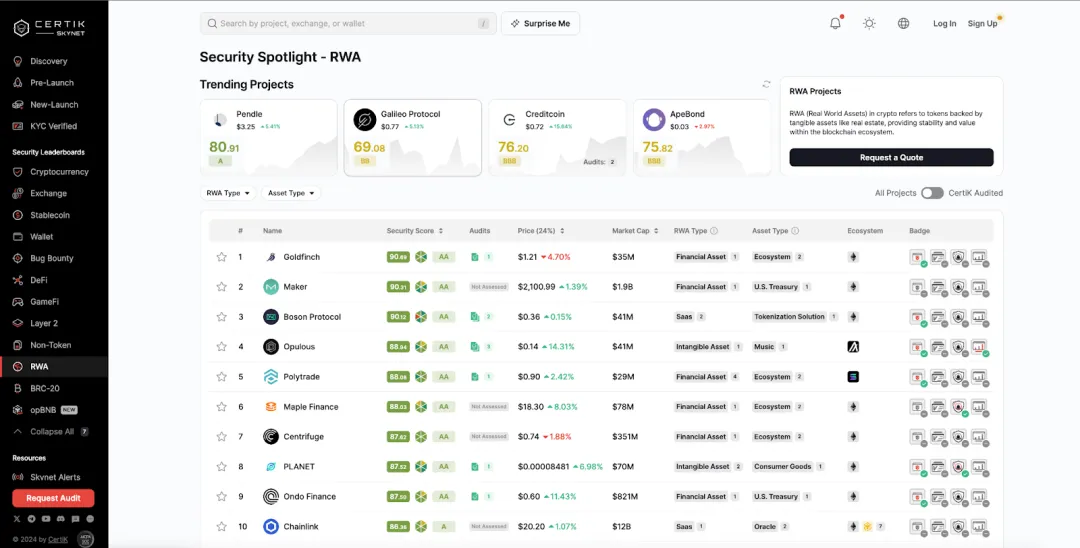The height and width of the screenshot is (548, 1080).
Task: Collapse all sidebar sections
Action: [x=52, y=432]
